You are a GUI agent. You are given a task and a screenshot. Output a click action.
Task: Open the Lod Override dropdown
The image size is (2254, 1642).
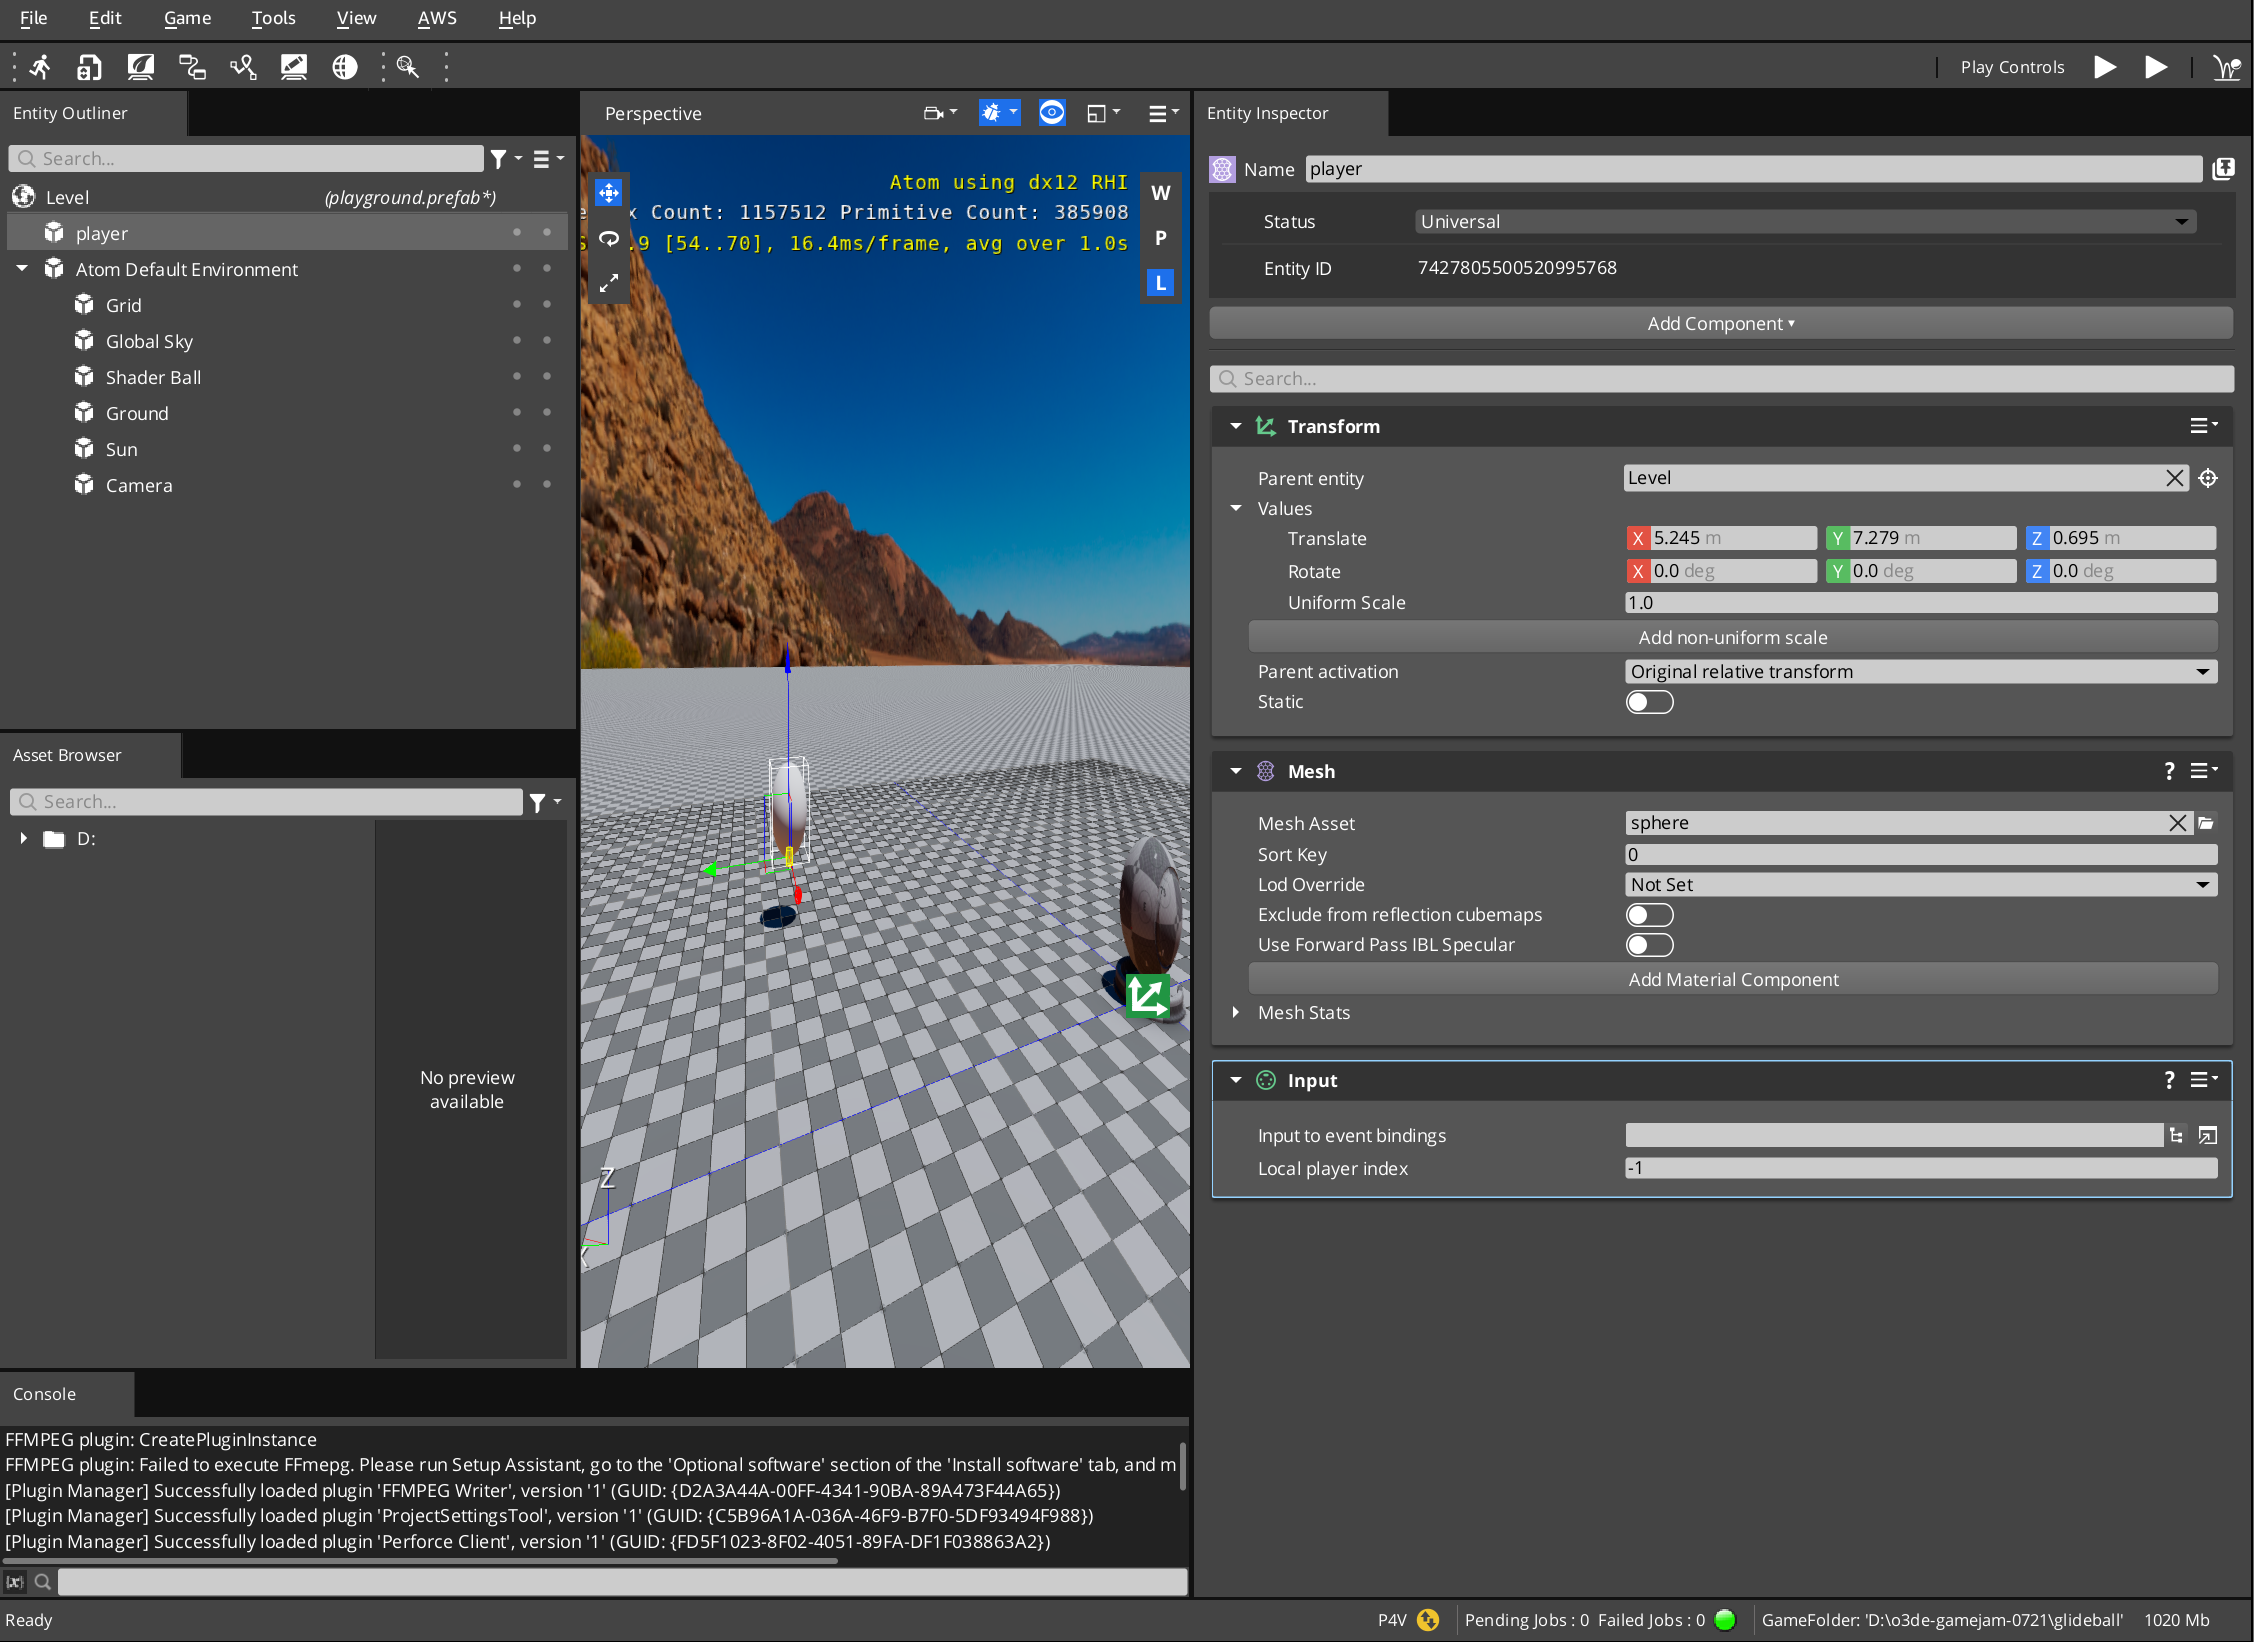click(1921, 885)
